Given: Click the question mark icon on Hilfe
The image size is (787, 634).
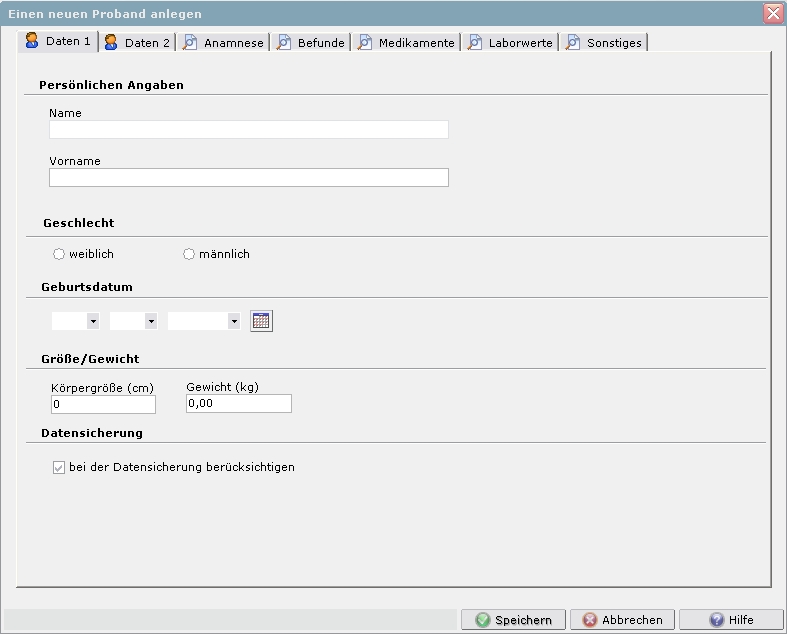Looking at the screenshot, I should coord(716,620).
